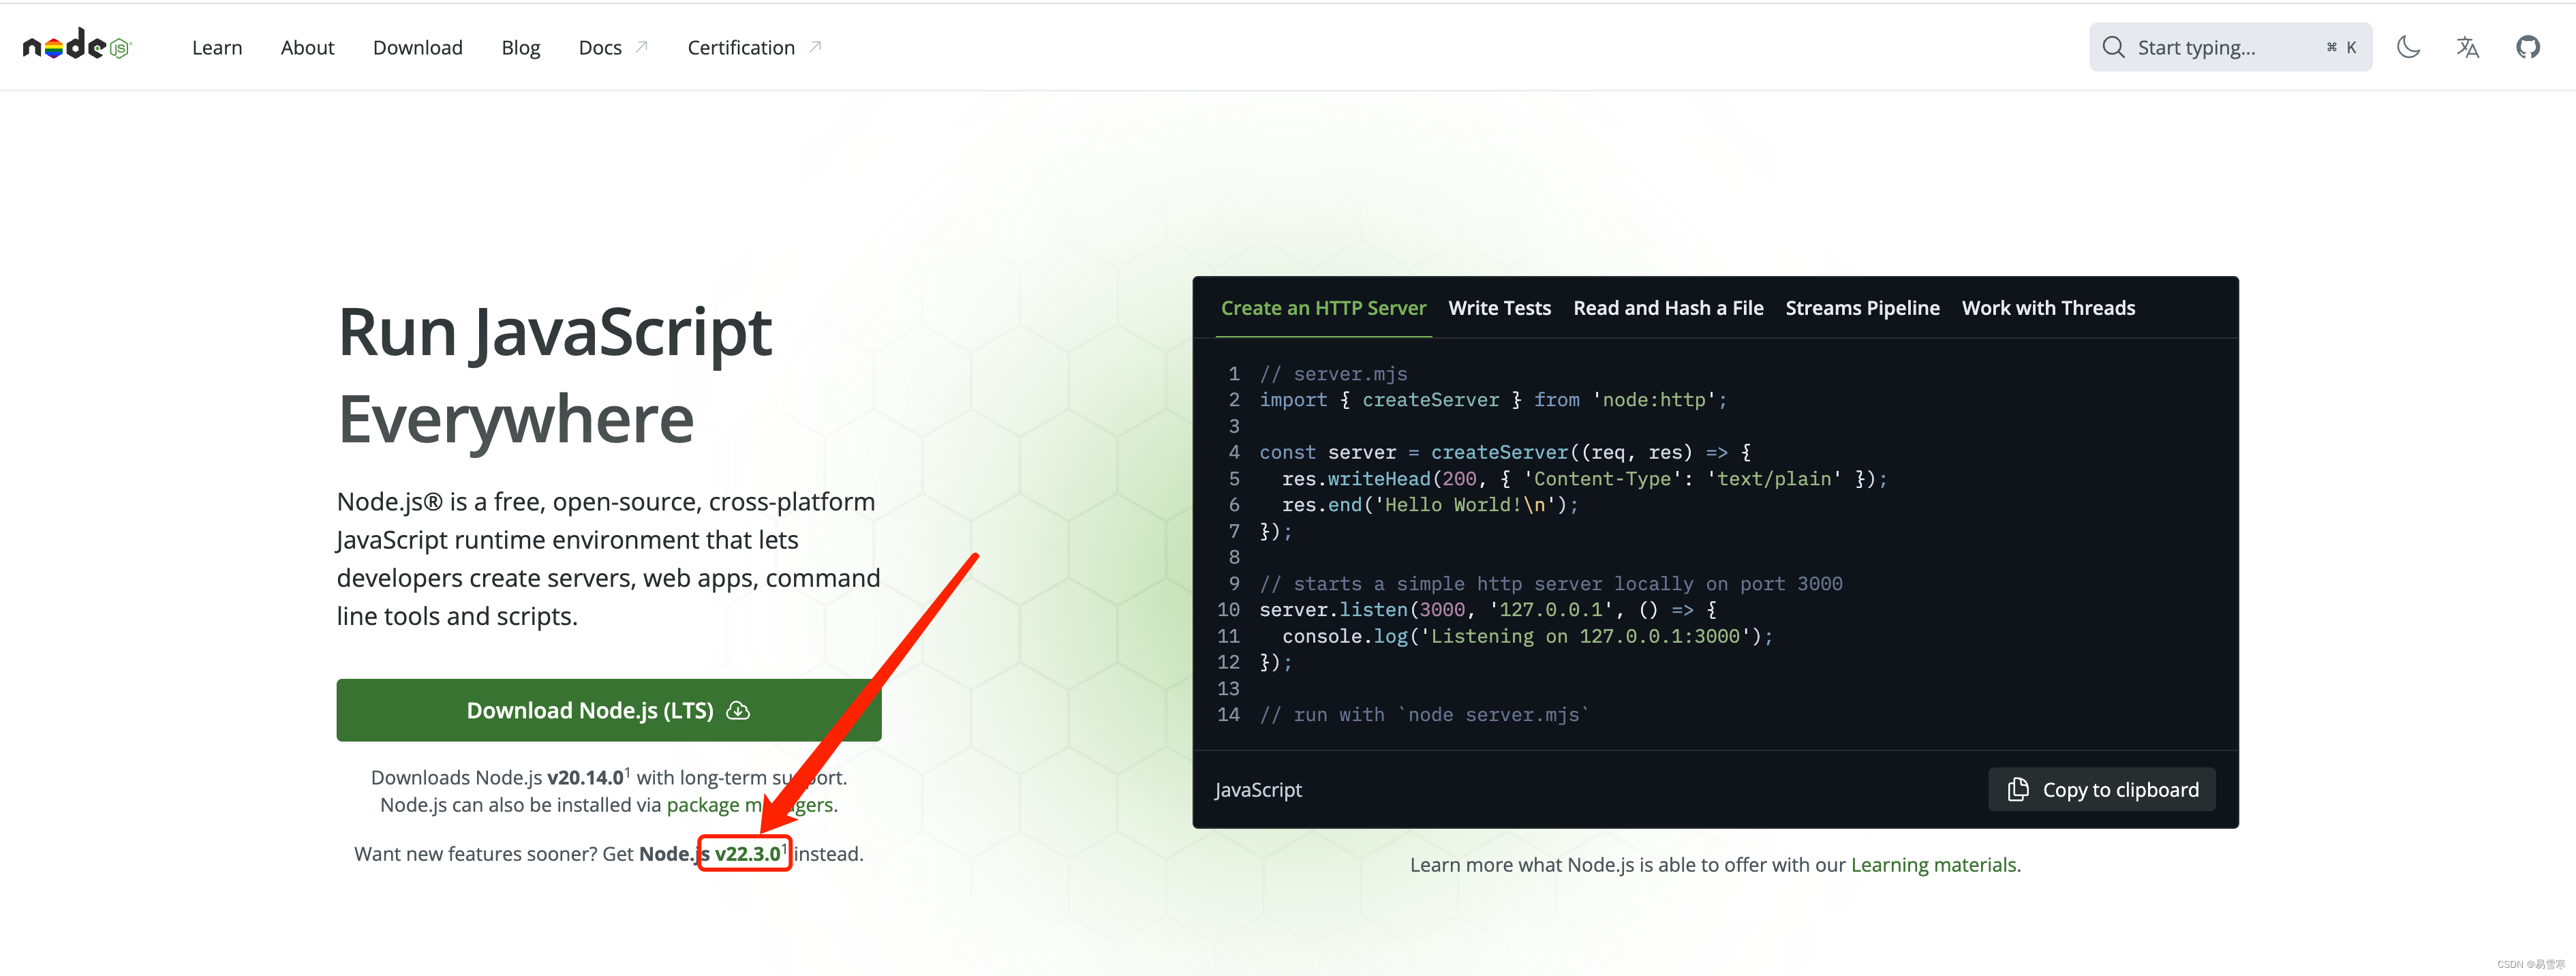Open Work with Threads tab

click(x=2048, y=308)
